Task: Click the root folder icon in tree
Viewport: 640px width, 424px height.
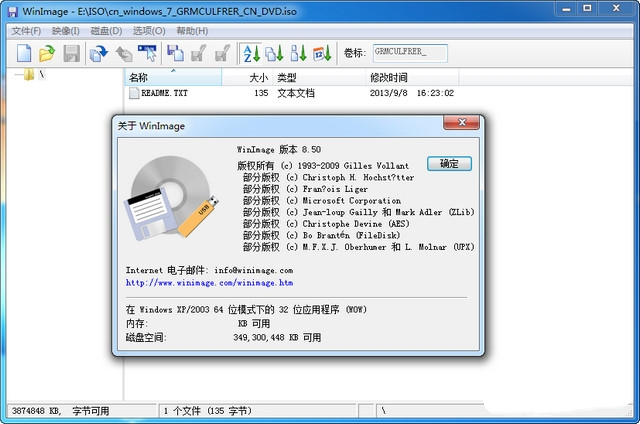Action: click(29, 75)
